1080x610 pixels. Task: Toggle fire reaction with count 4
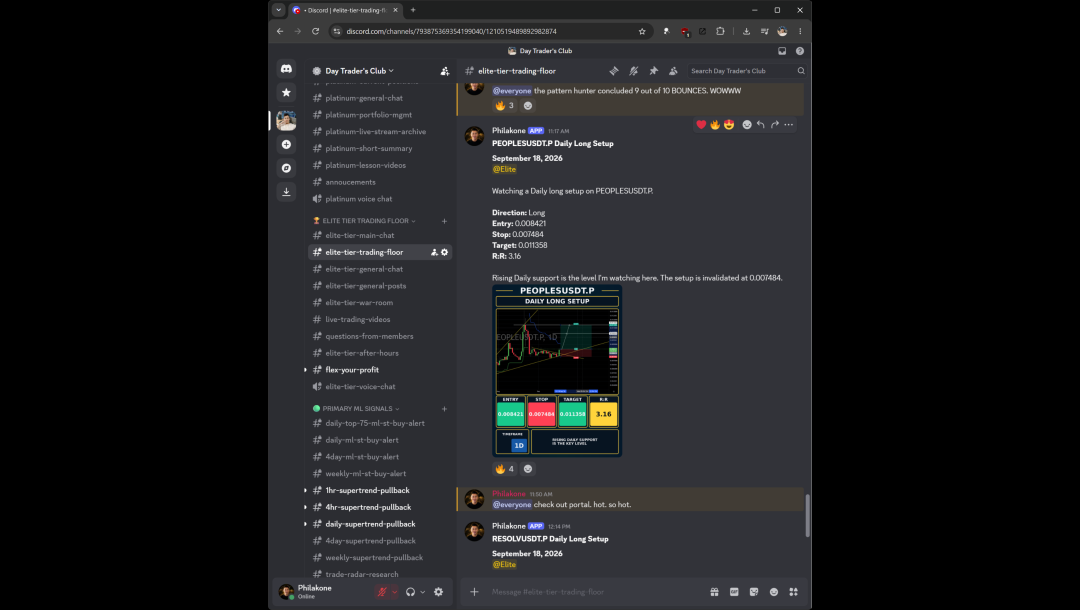point(505,469)
